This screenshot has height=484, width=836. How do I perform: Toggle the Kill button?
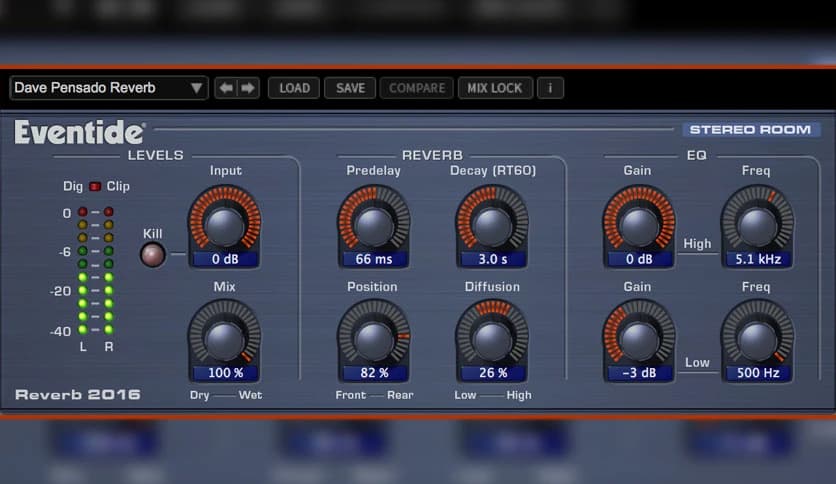pos(152,255)
